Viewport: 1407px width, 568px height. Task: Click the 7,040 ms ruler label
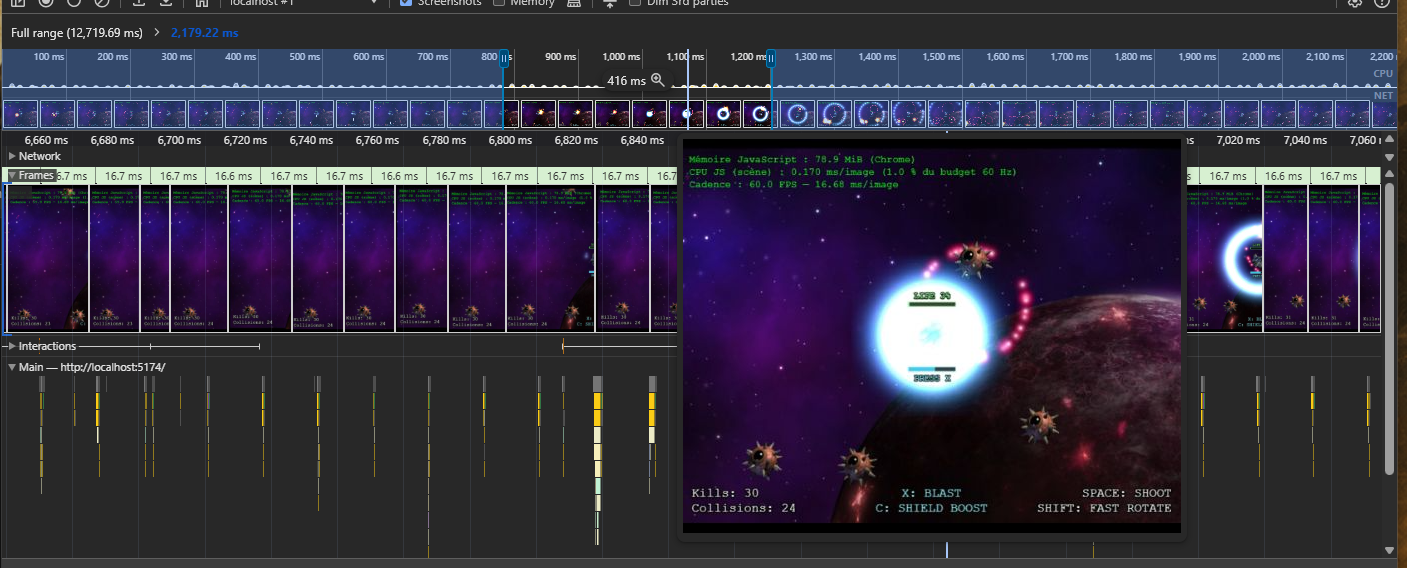pyautogui.click(x=1305, y=141)
